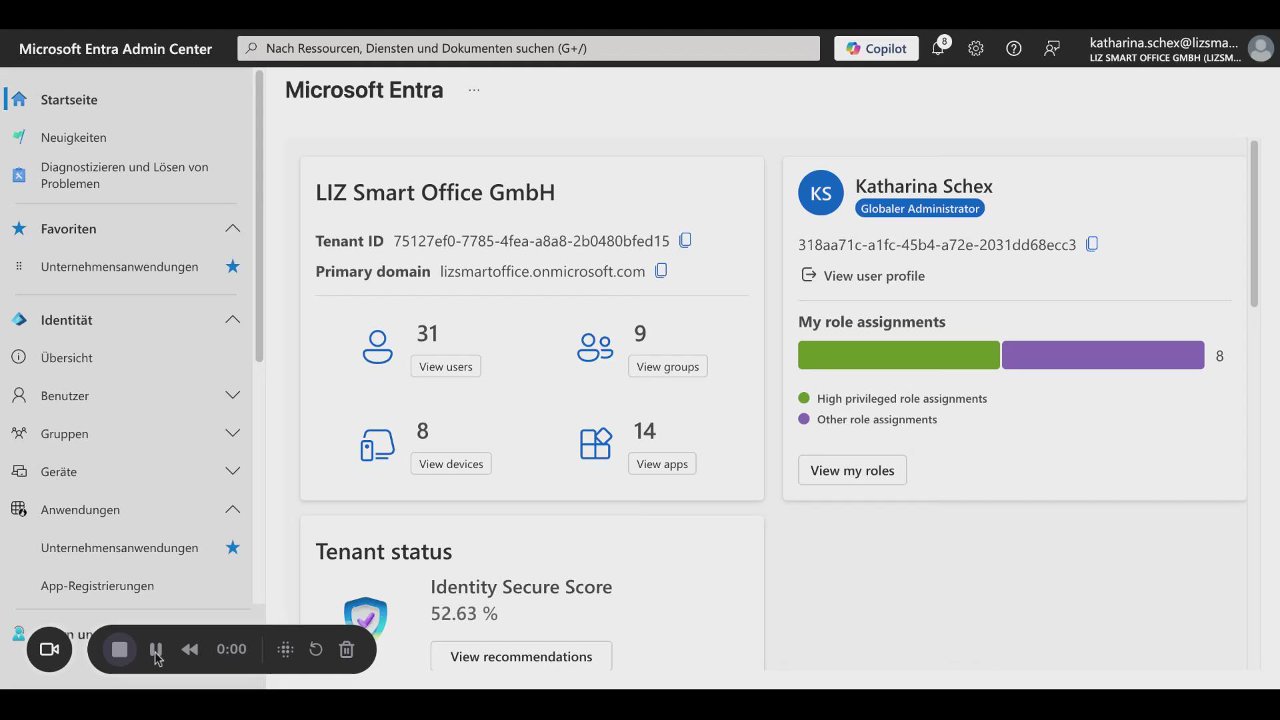1280x720 pixels.
Task: Open Unternehmensanwendungen under Favoriten
Action: [120, 267]
